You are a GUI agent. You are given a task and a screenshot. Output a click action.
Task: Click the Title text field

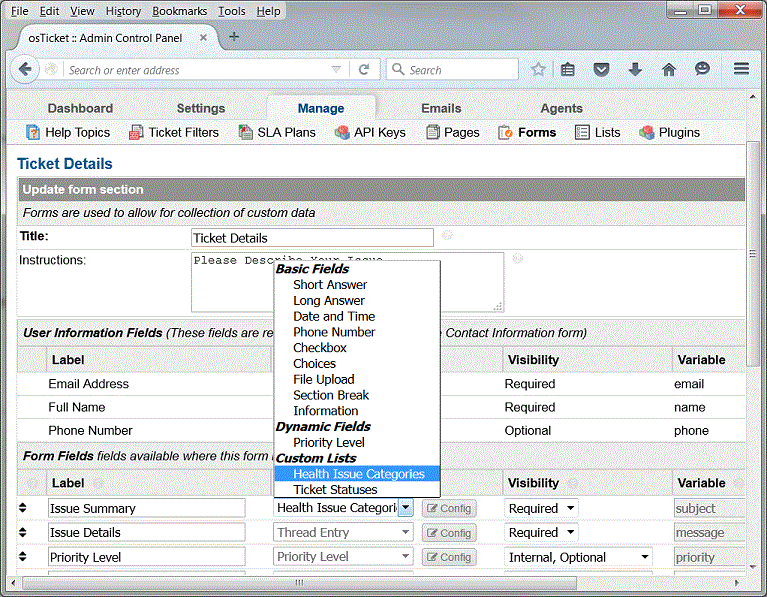tap(312, 238)
